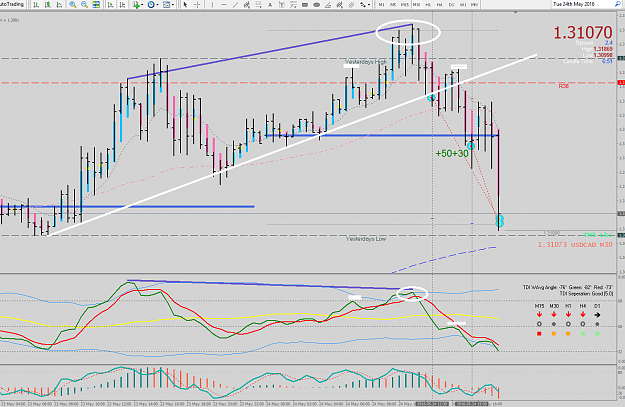The height and width of the screenshot is (407, 625).
Task: Click the 1.31073 USDCAD M30 label
Action: point(575,244)
